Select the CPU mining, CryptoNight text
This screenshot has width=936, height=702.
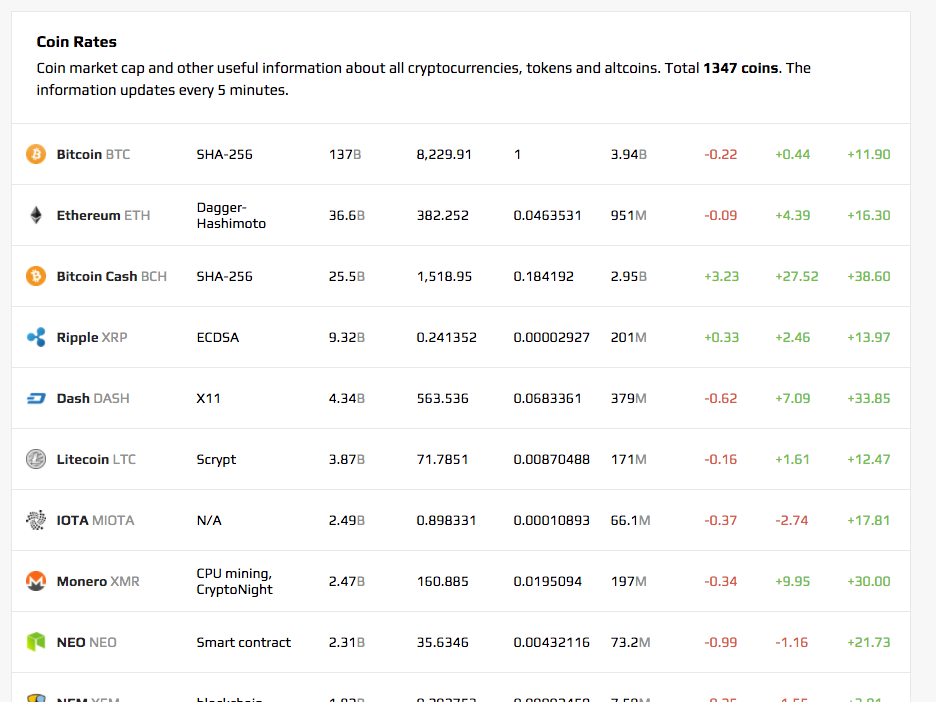coord(235,581)
